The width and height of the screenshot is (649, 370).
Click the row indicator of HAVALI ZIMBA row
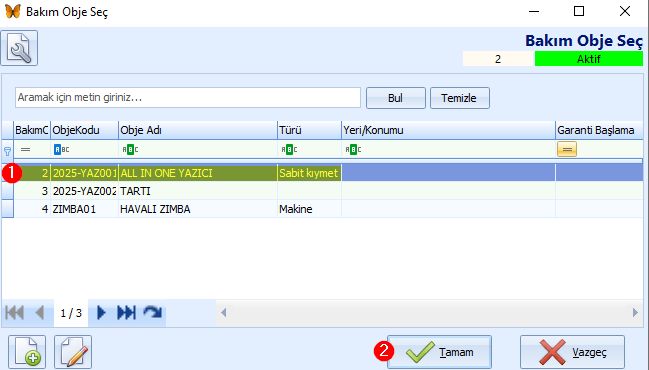tap(7, 209)
